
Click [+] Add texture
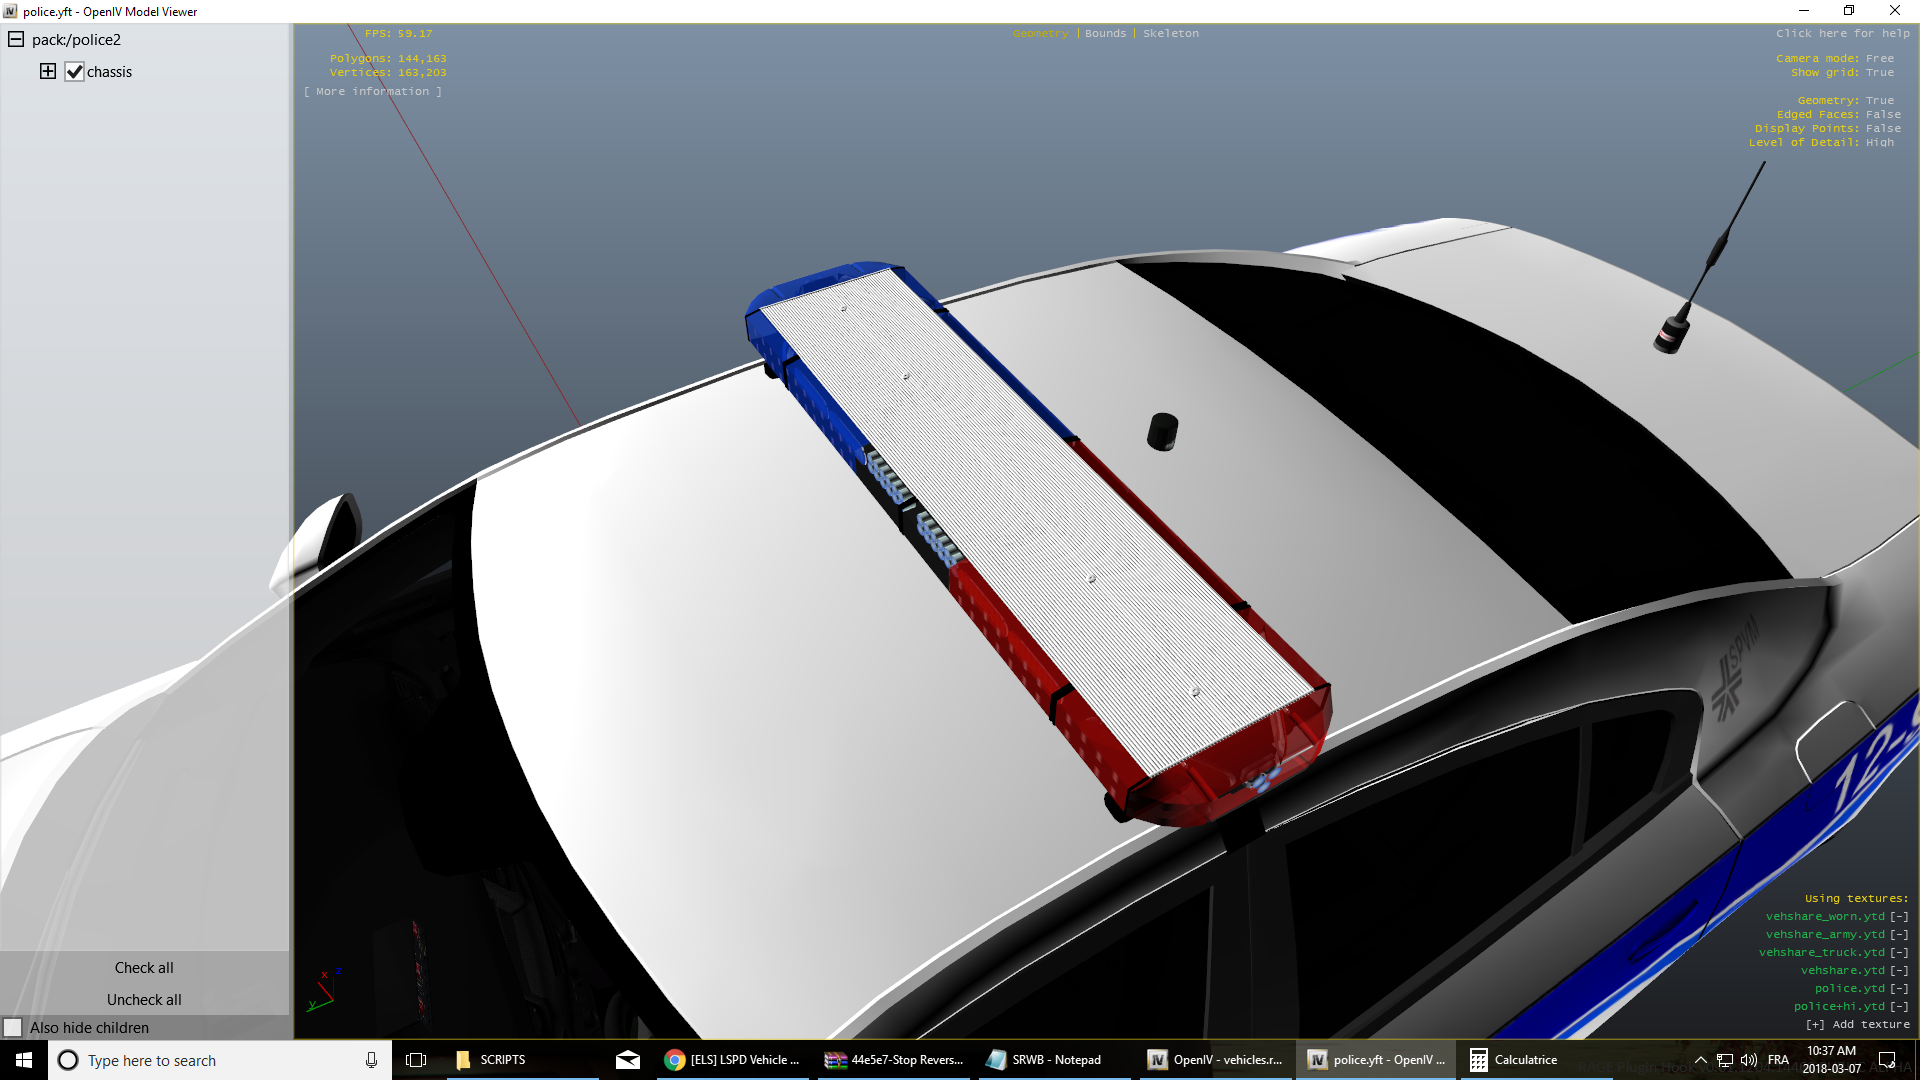(x=1857, y=1024)
